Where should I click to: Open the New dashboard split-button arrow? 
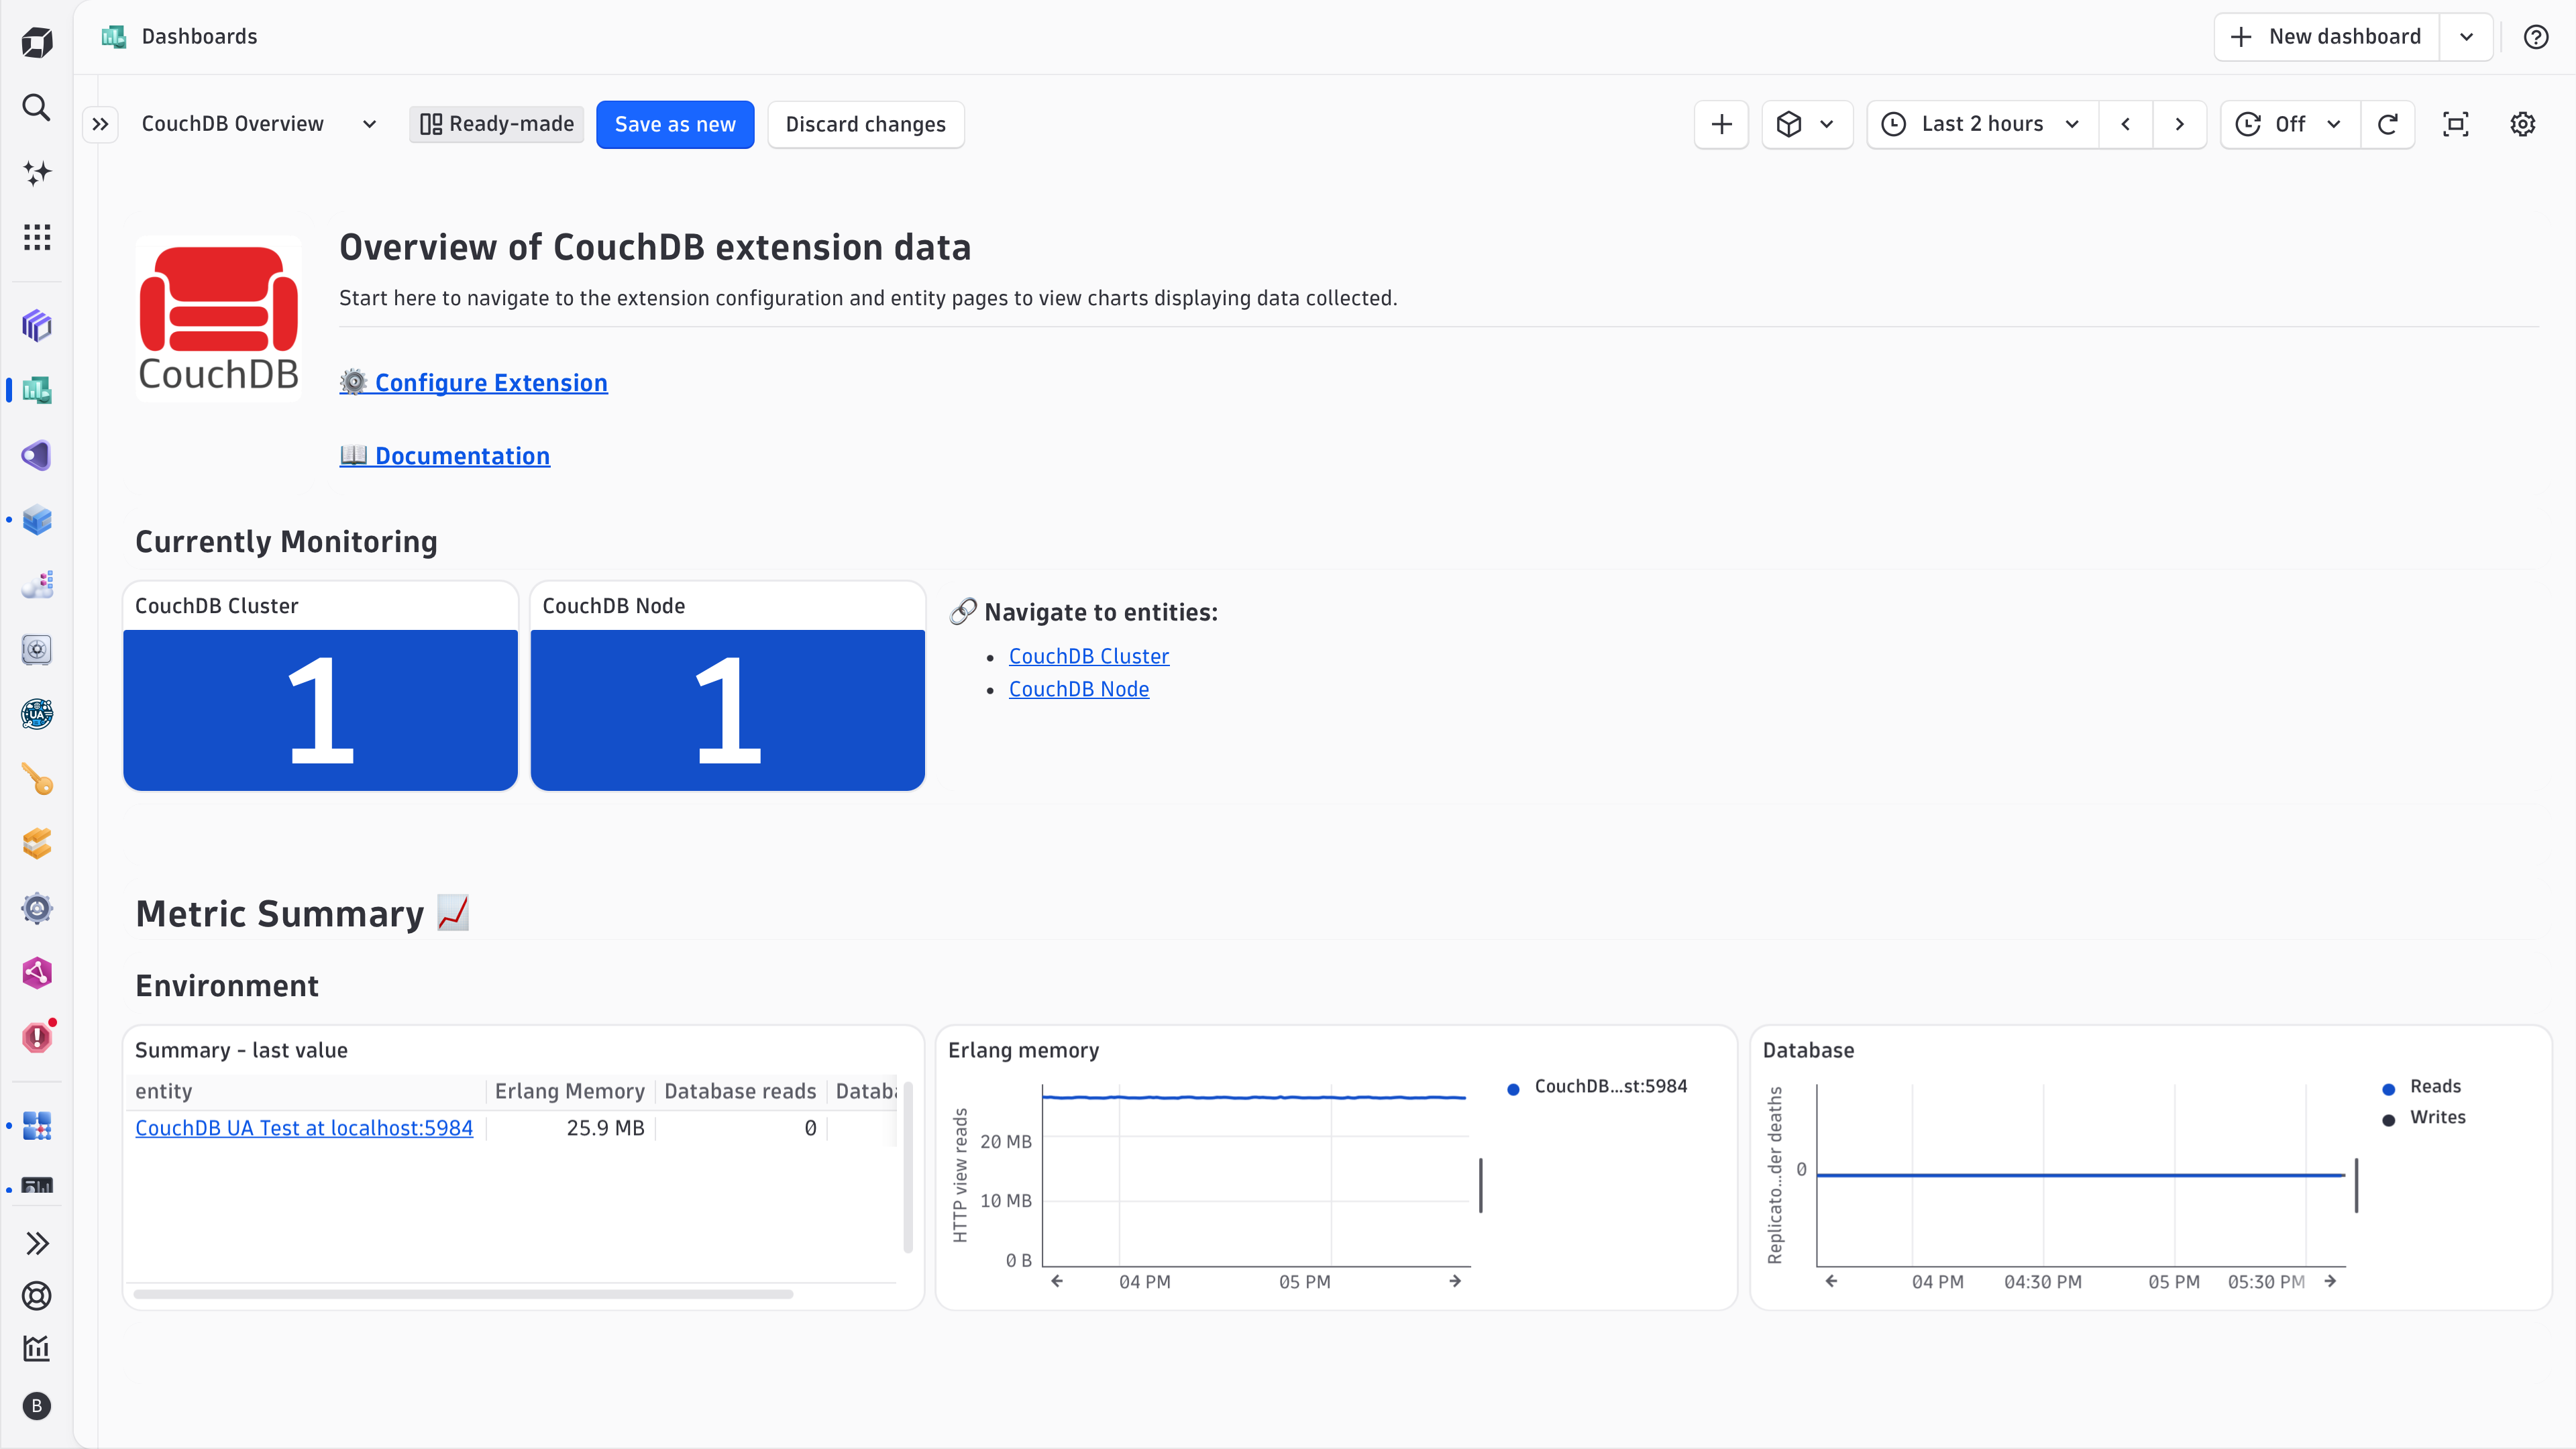pyautogui.click(x=2466, y=37)
